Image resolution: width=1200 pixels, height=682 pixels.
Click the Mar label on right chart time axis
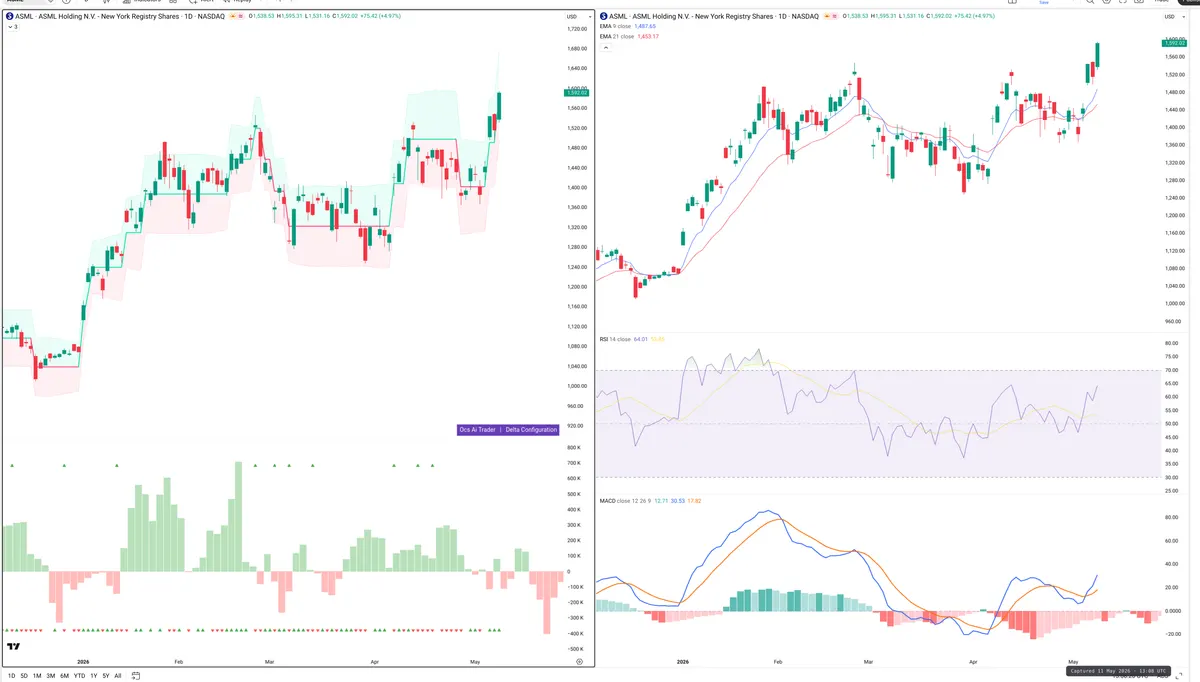point(867,662)
